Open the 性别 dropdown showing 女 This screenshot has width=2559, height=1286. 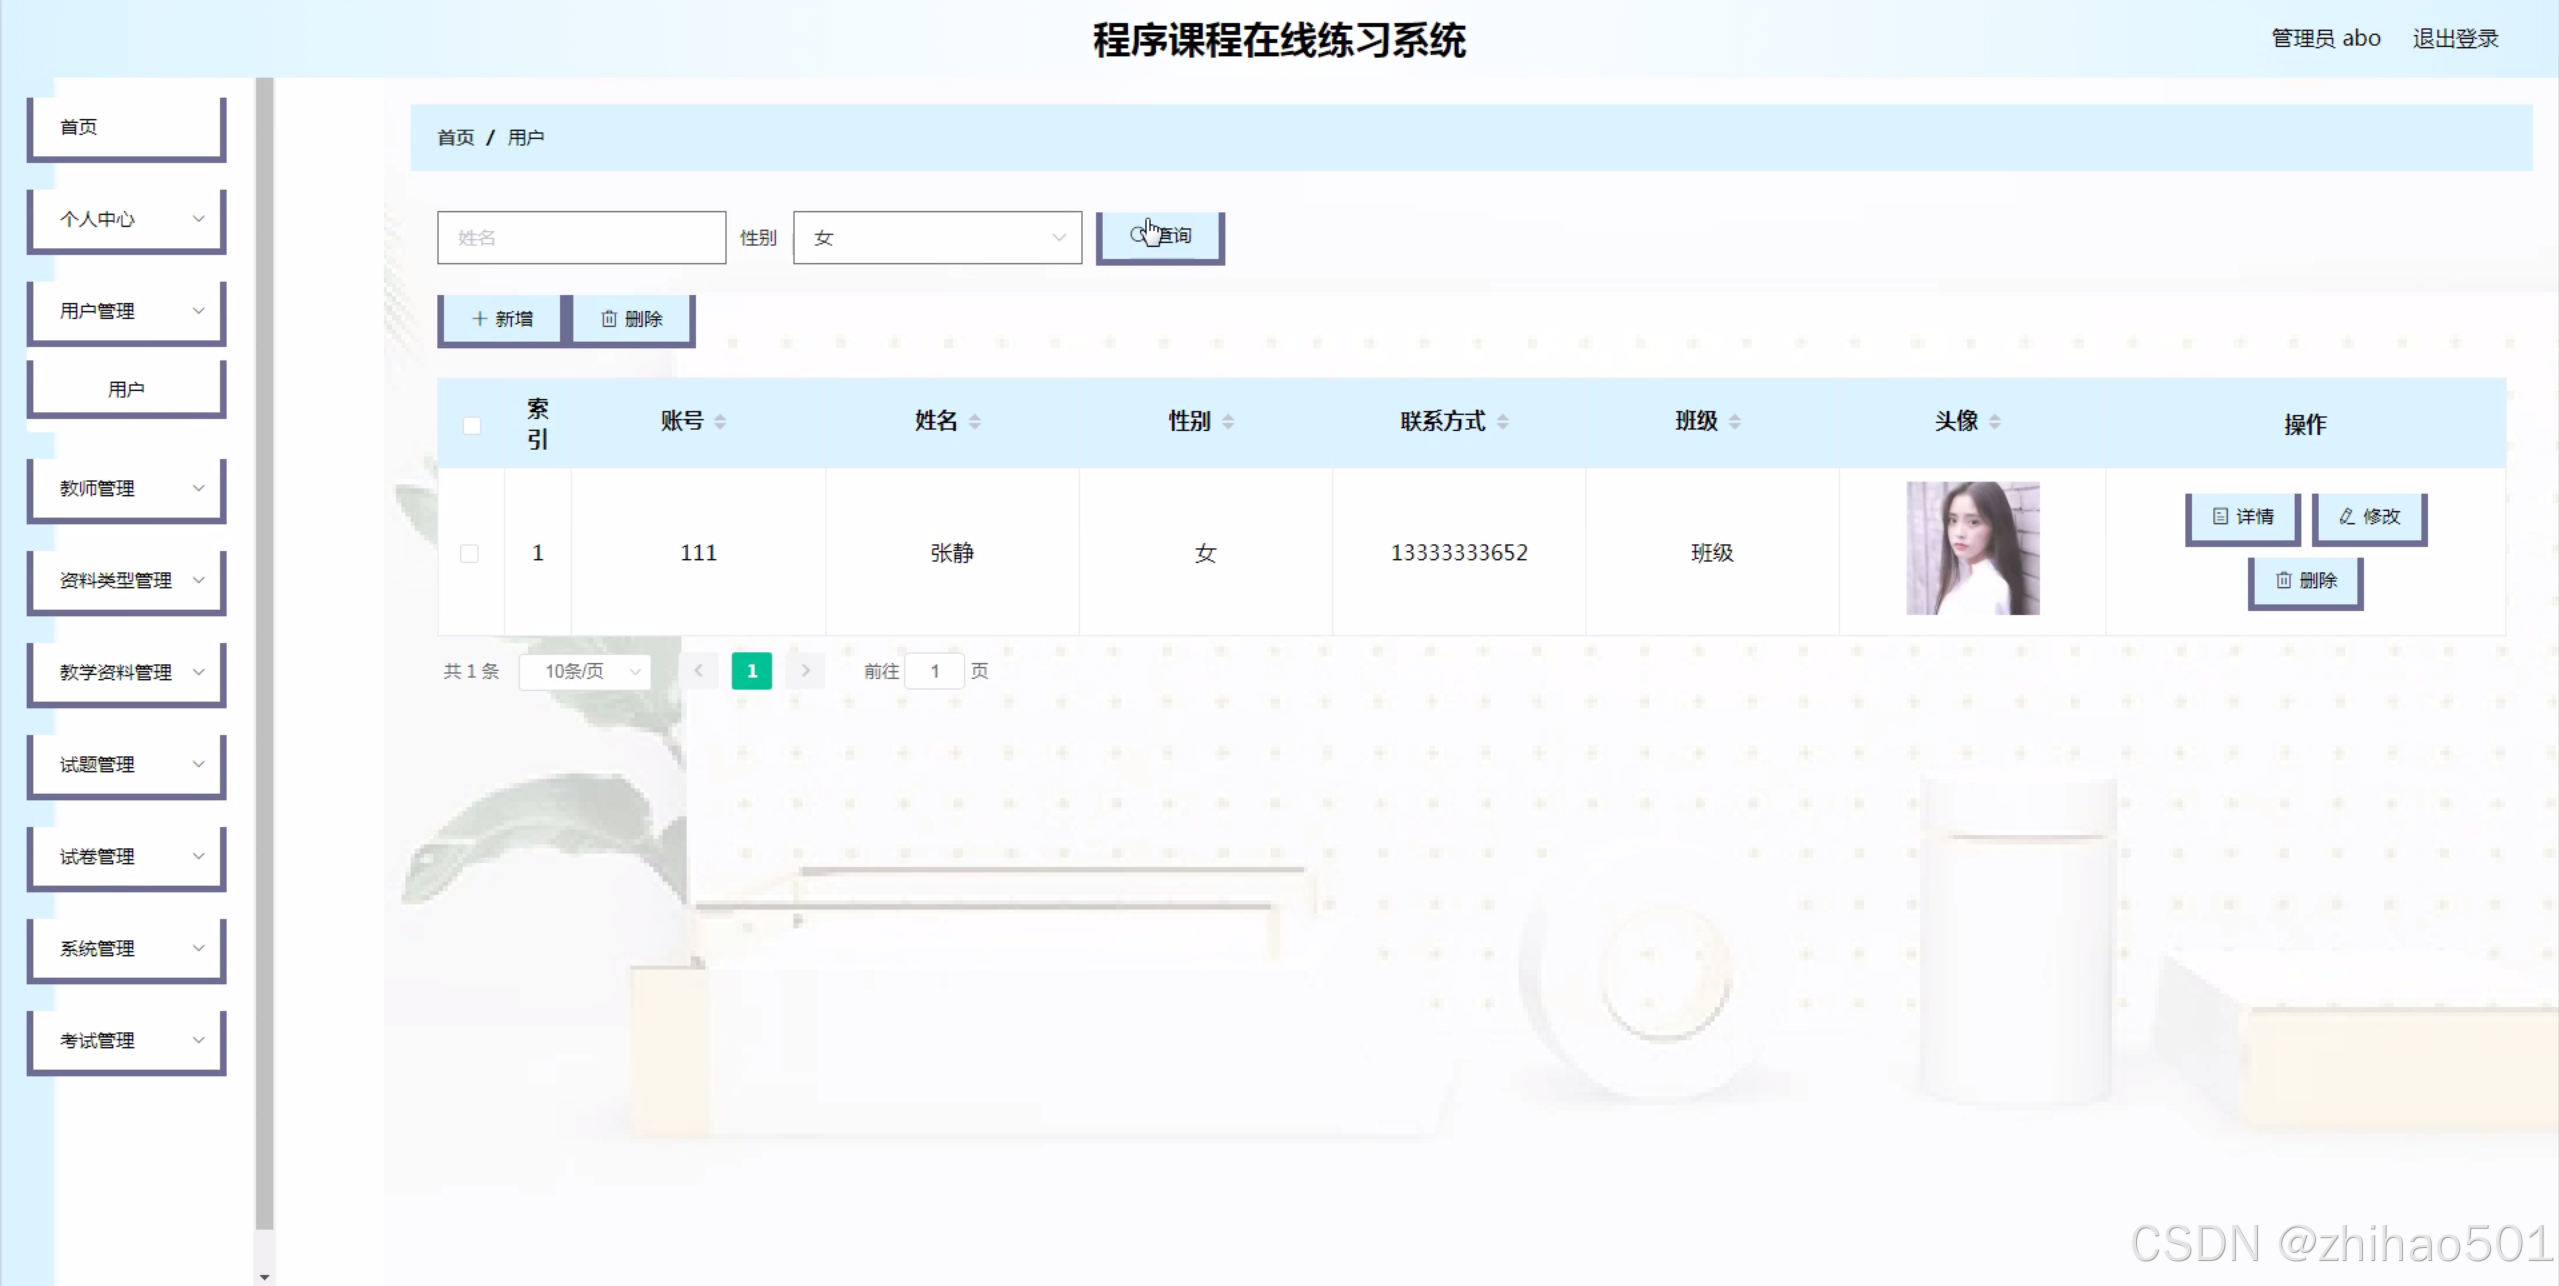937,238
